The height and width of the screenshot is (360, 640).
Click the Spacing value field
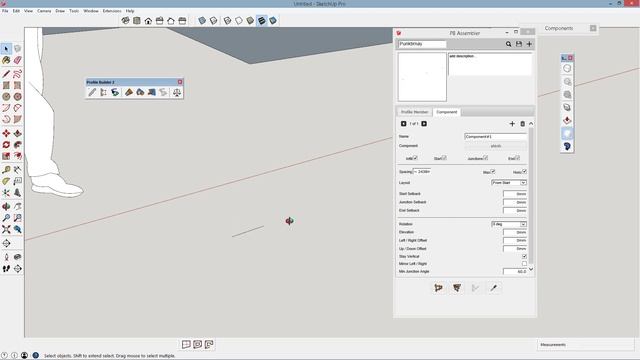click(x=422, y=172)
